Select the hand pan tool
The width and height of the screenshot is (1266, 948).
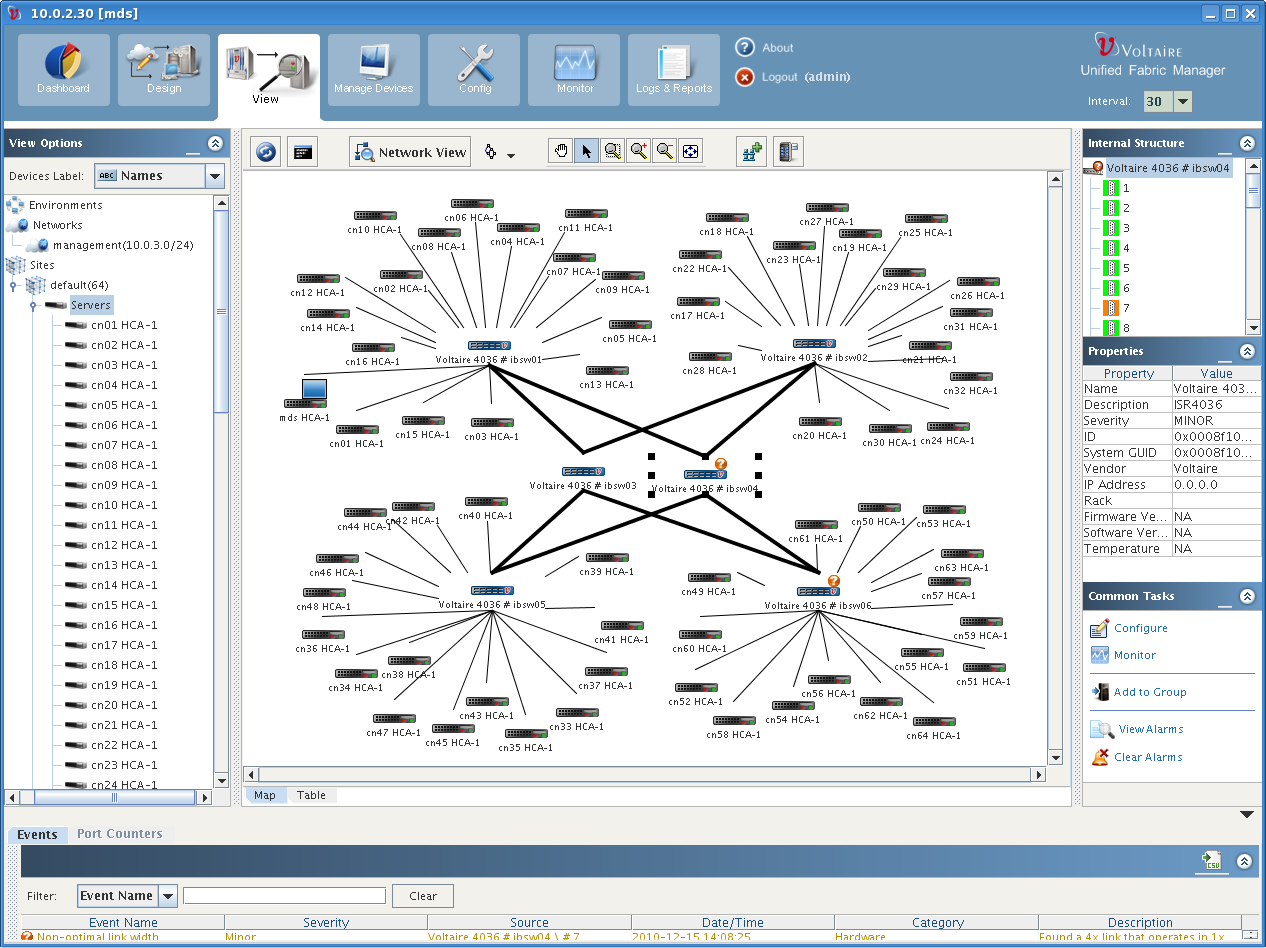(561, 152)
